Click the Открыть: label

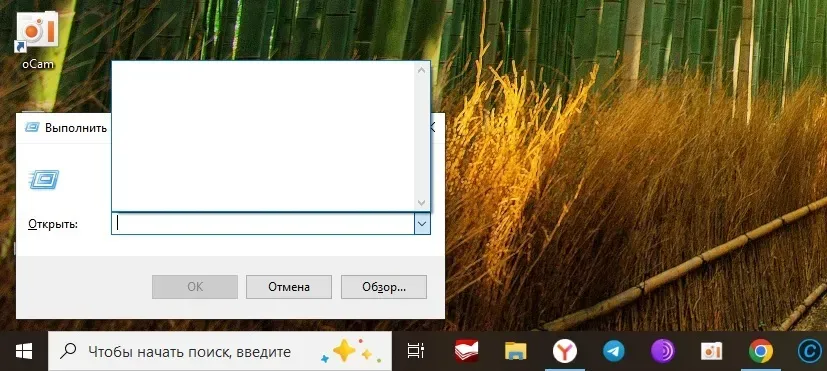click(53, 224)
